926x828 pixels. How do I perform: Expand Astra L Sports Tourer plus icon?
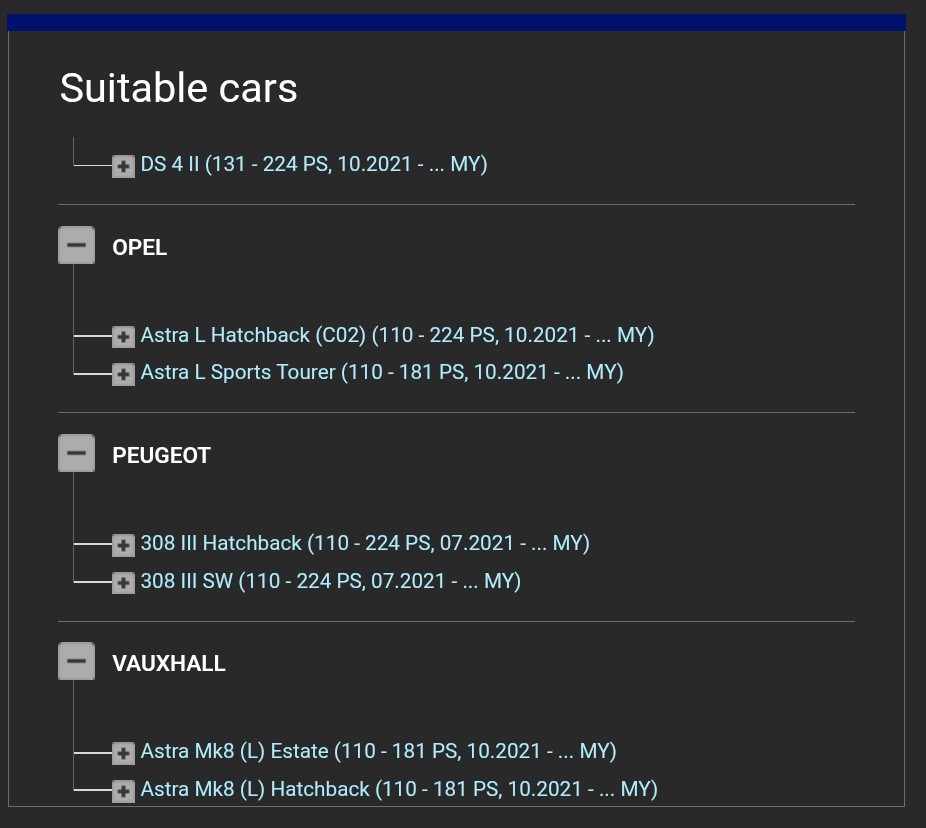coord(123,374)
